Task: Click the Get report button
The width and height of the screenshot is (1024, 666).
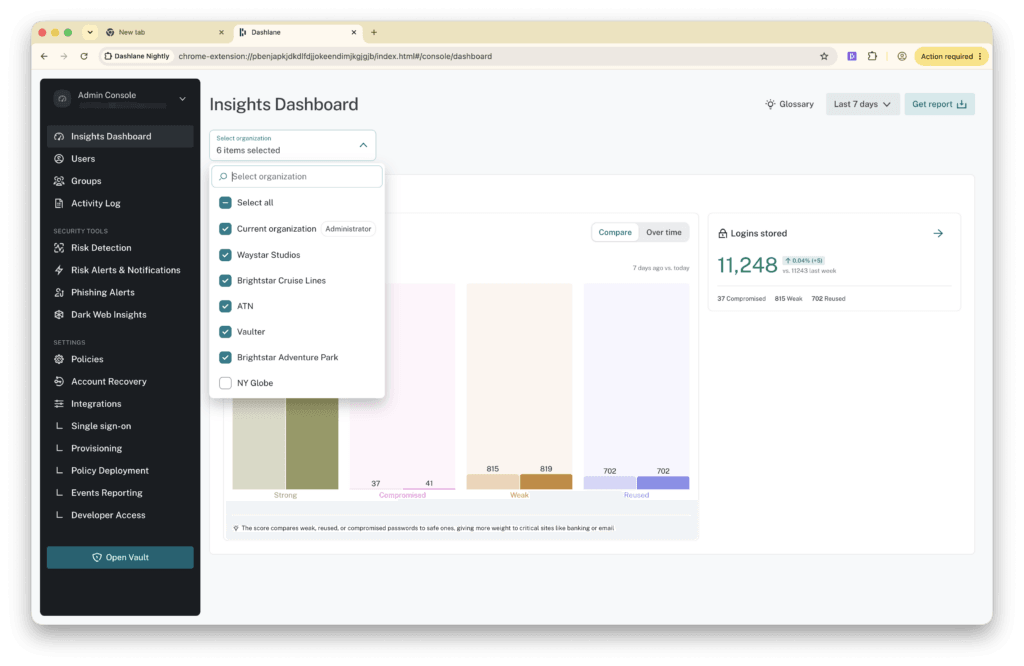Action: (x=939, y=104)
